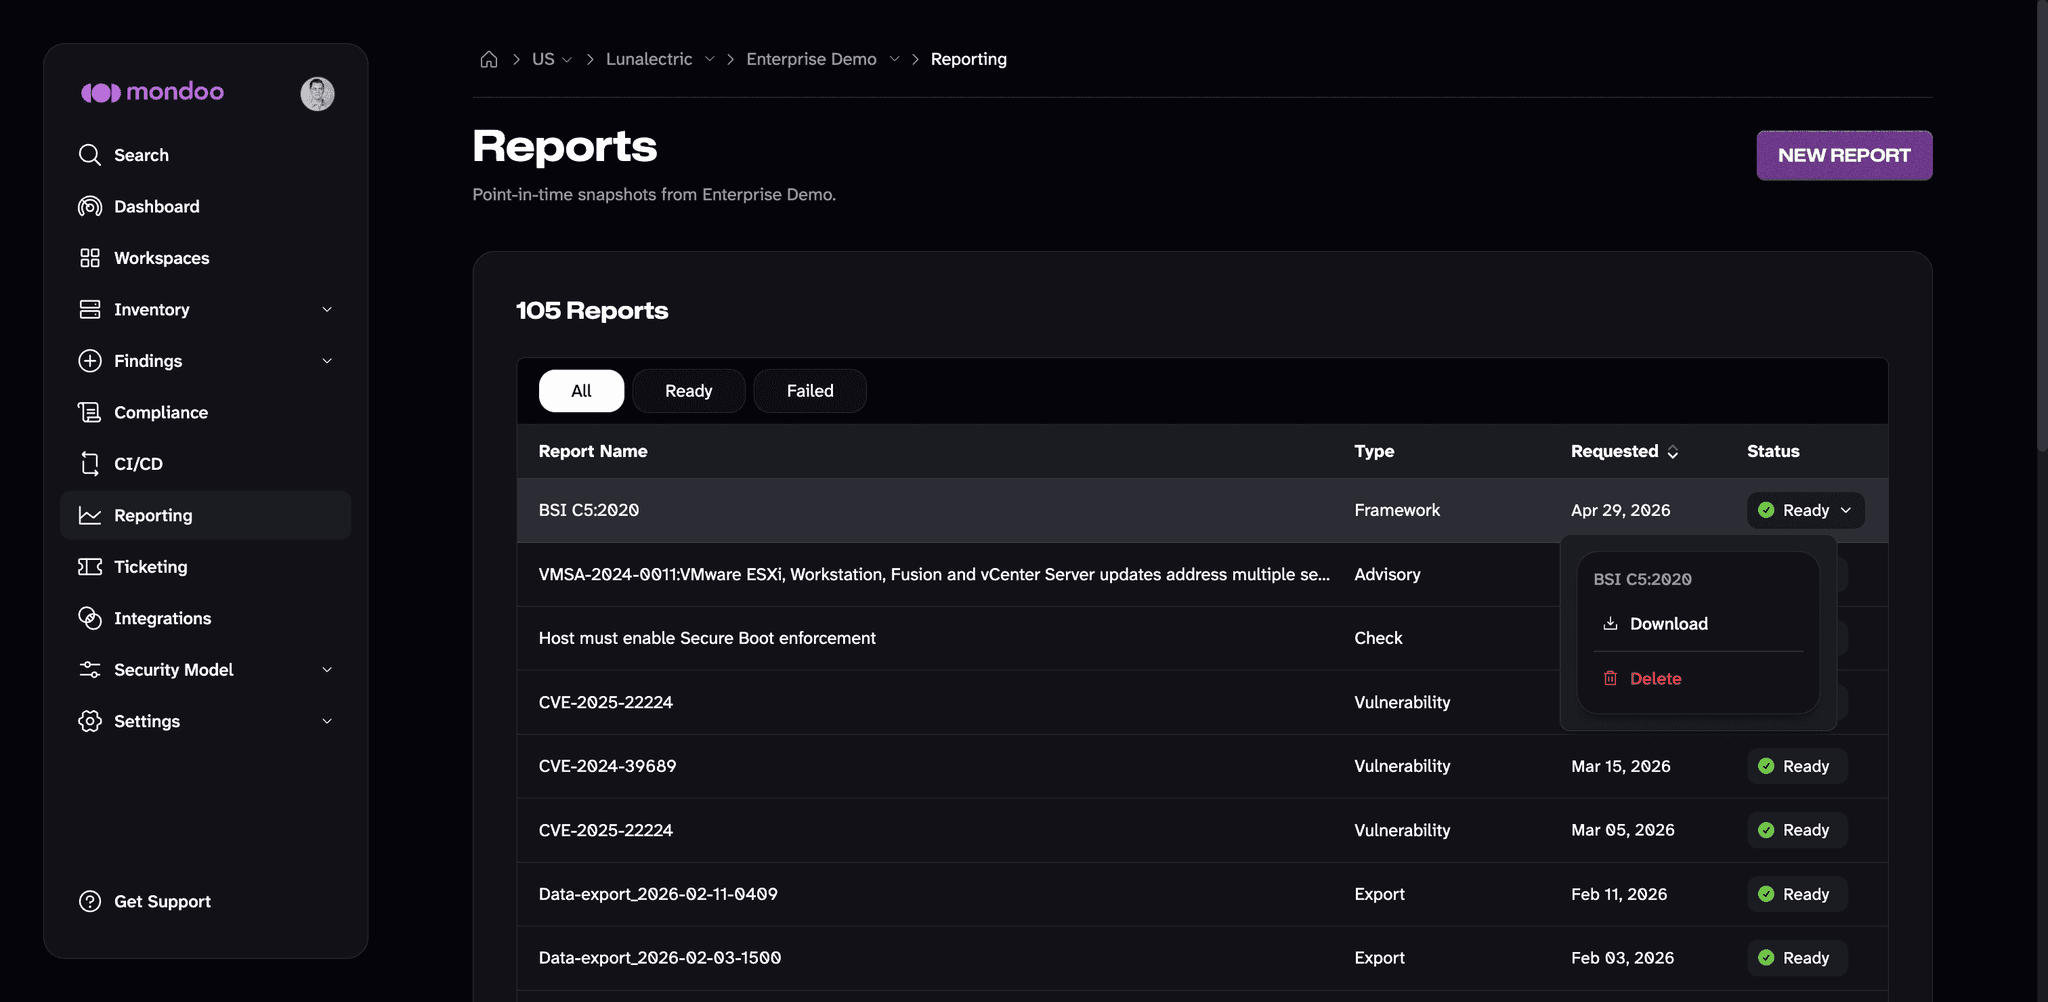Expand the Security Model sidebar section
Screen dimensions: 2048x1002
click(x=327, y=670)
